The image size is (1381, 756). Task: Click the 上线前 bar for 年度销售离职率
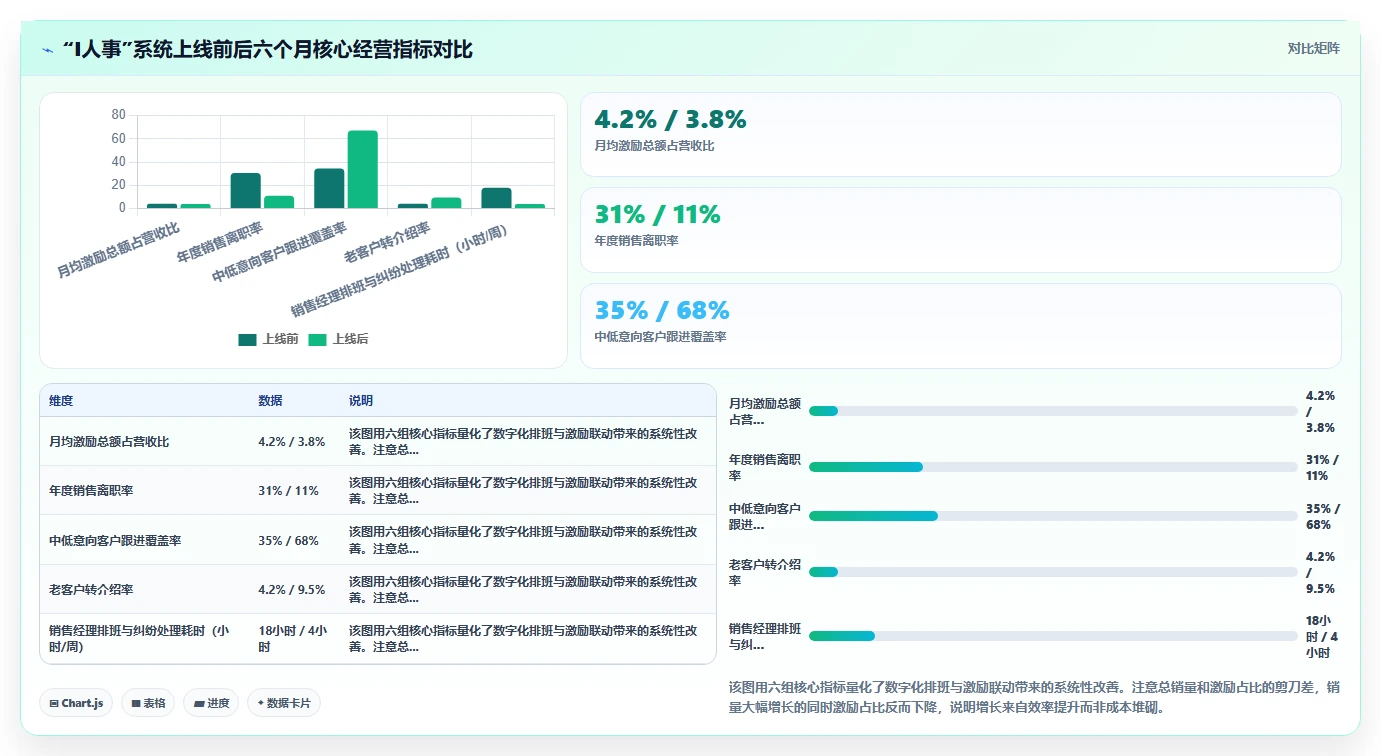(x=245, y=191)
